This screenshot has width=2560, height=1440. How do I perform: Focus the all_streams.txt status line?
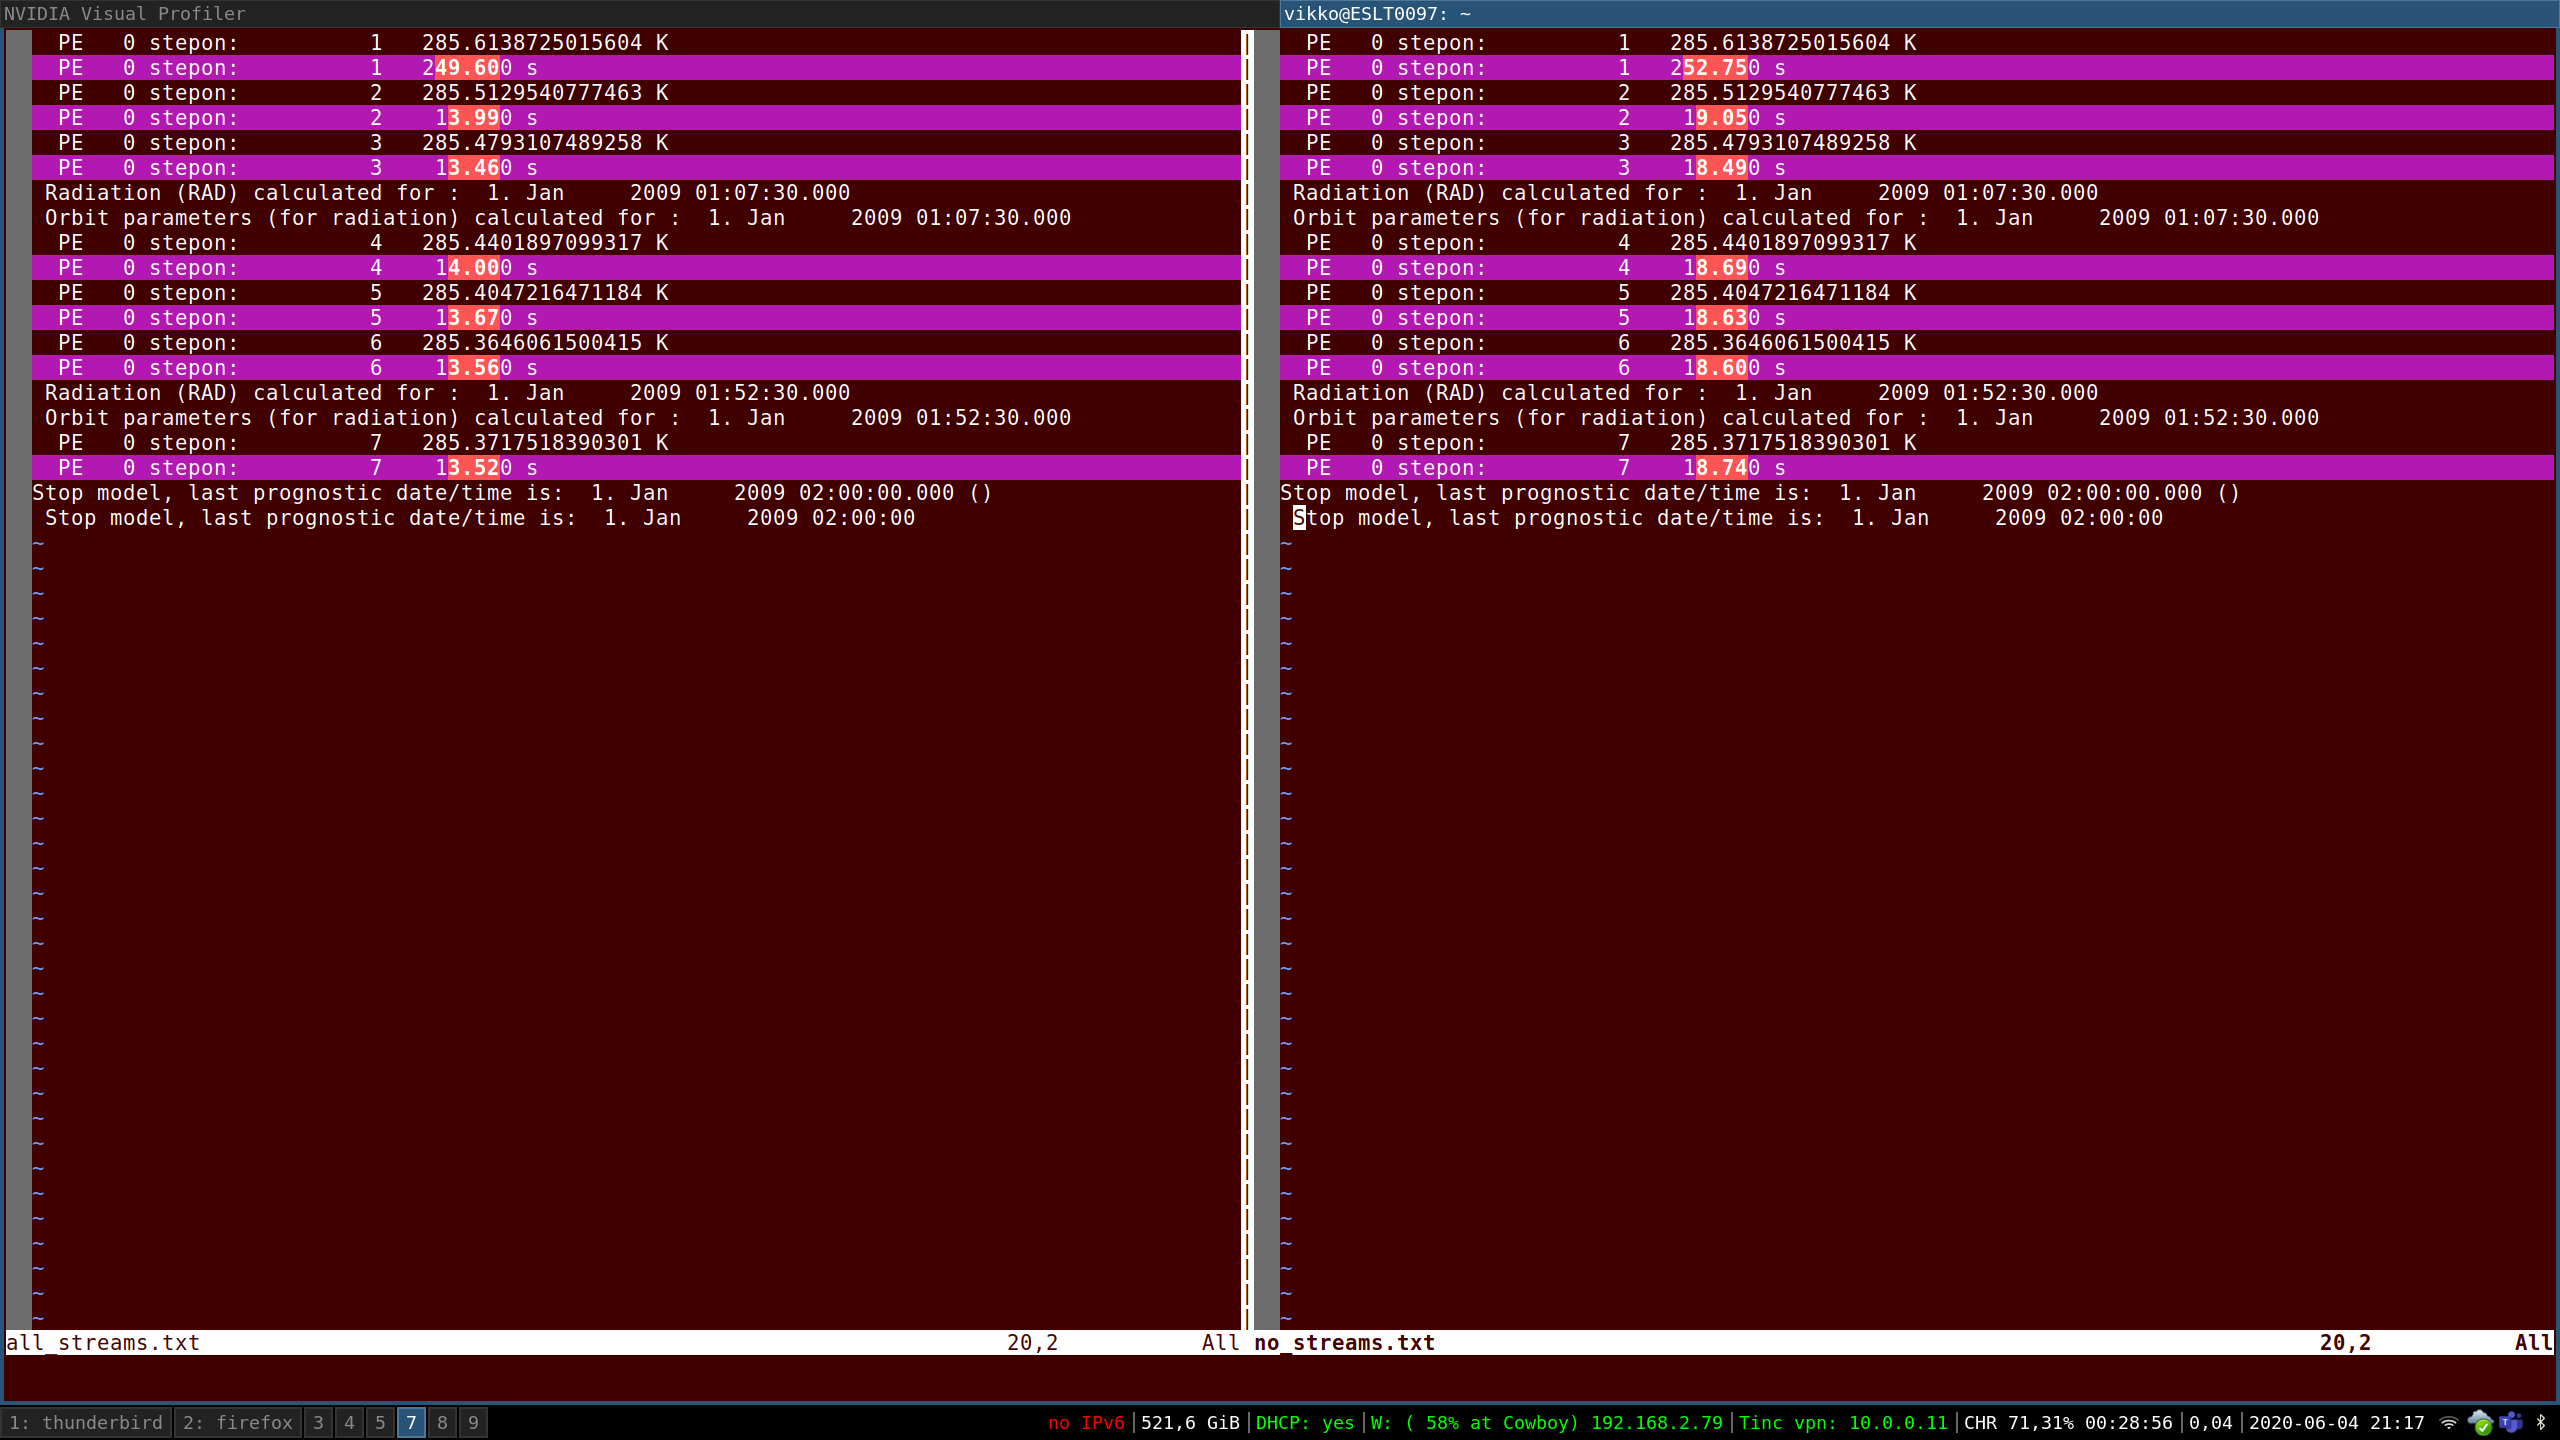tap(103, 1342)
